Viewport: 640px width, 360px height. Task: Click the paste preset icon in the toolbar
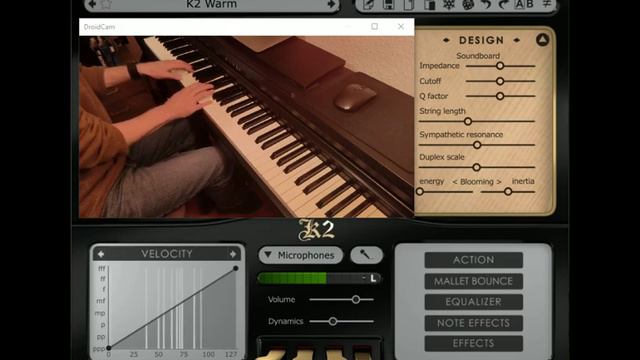429,4
